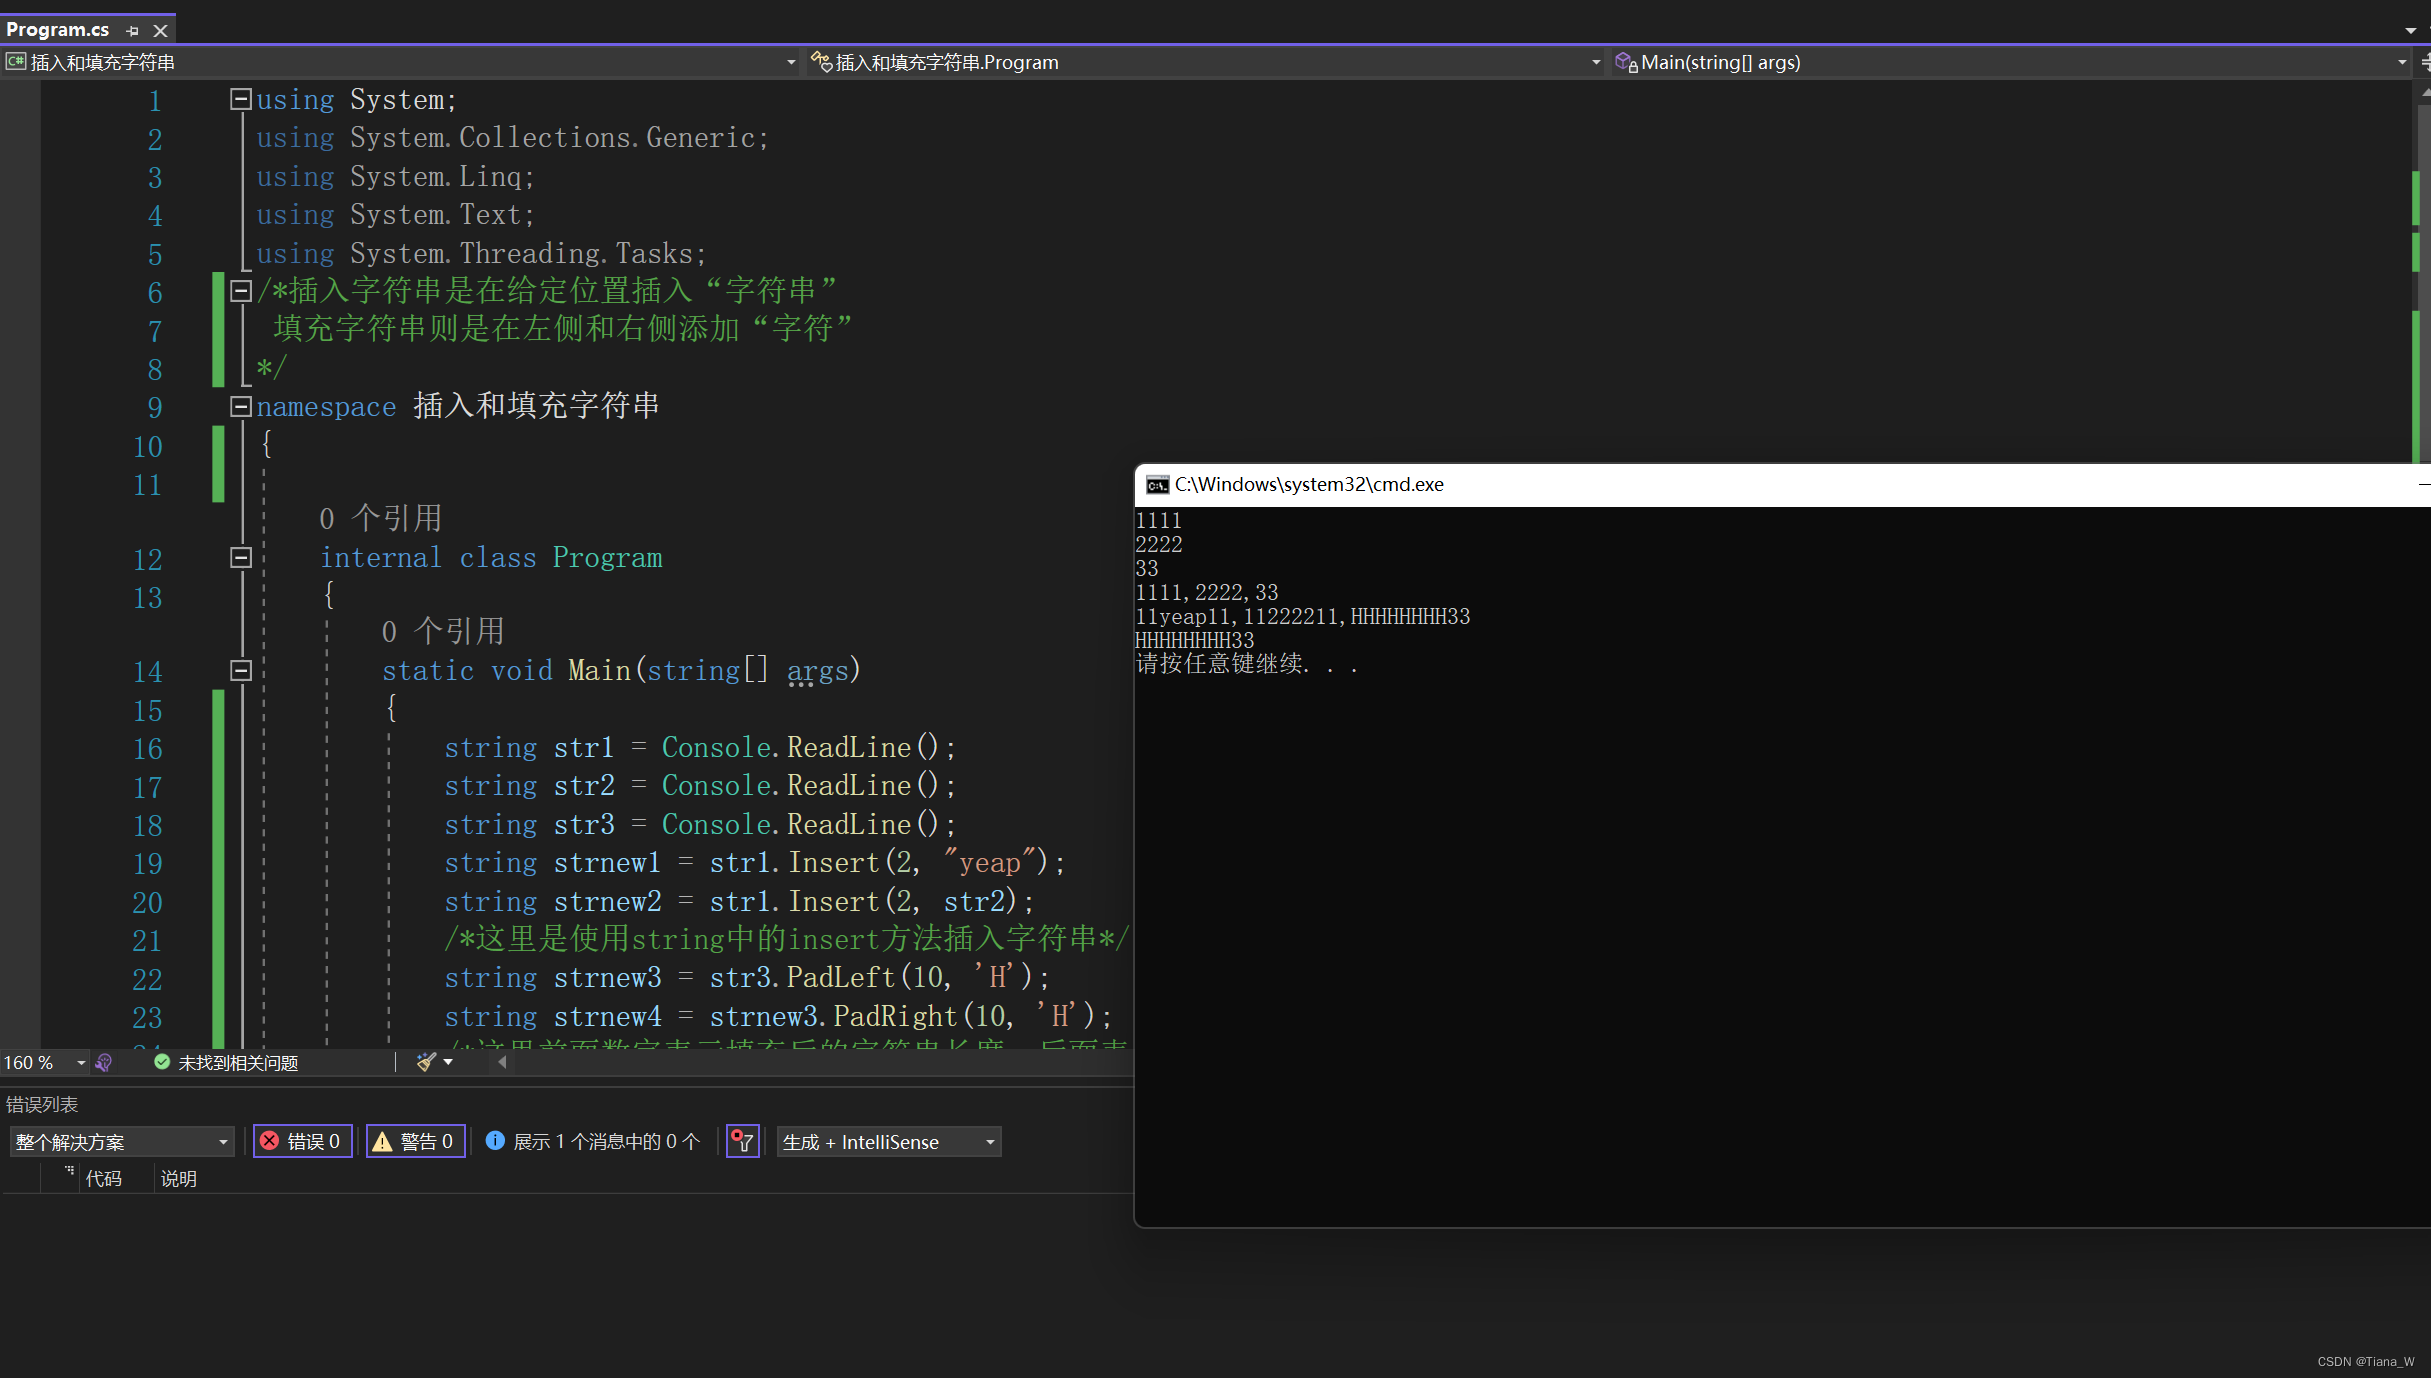Screen dimensions: 2431x1378
Task: Toggle the 警告 0 filter button
Action: [415, 1141]
